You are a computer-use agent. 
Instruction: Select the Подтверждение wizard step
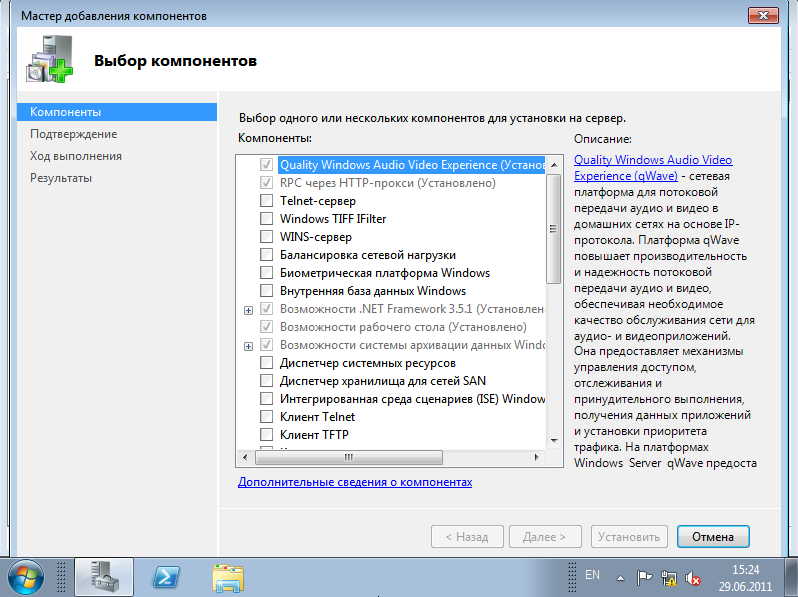pos(74,134)
